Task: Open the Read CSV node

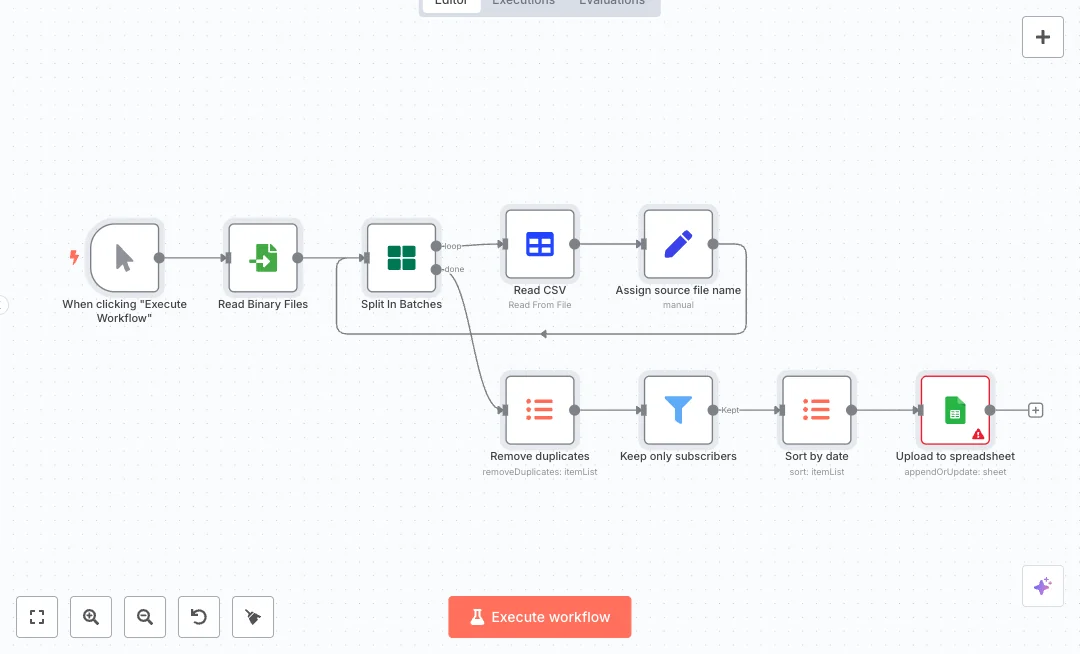Action: [540, 244]
